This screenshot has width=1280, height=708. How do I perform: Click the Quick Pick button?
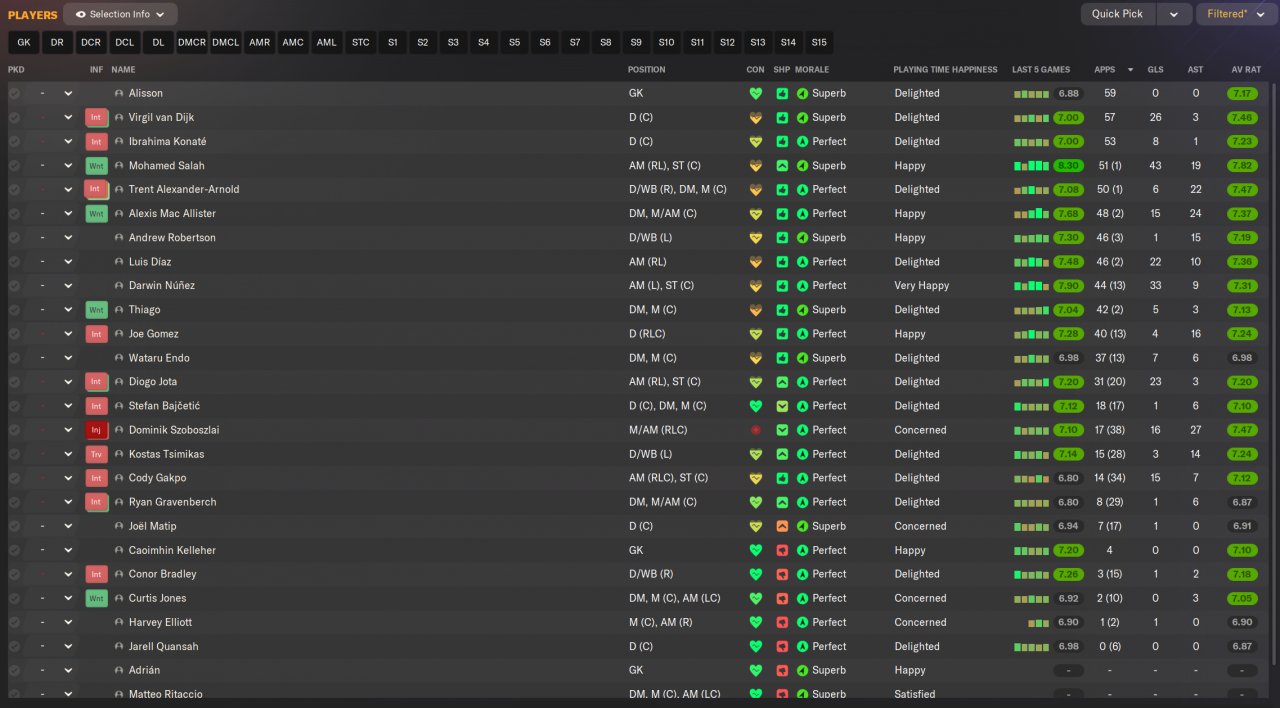1118,14
